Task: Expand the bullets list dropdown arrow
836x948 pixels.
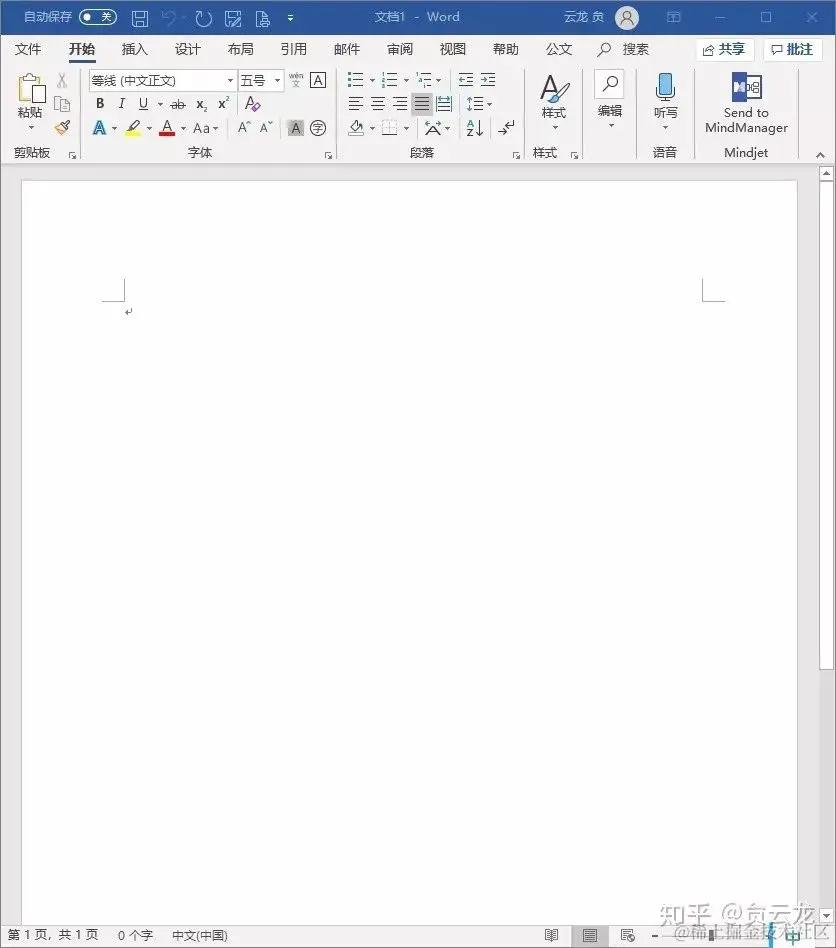Action: pos(372,80)
